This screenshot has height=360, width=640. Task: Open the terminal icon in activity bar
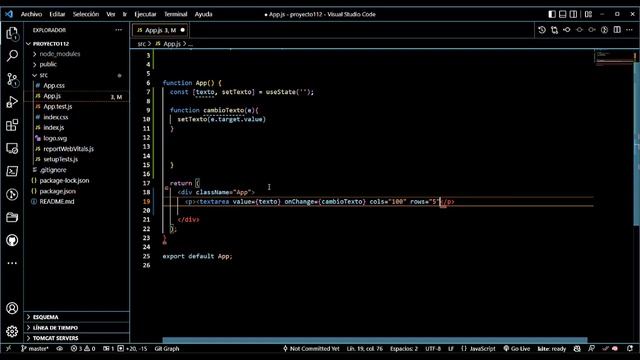pyautogui.click(x=12, y=171)
